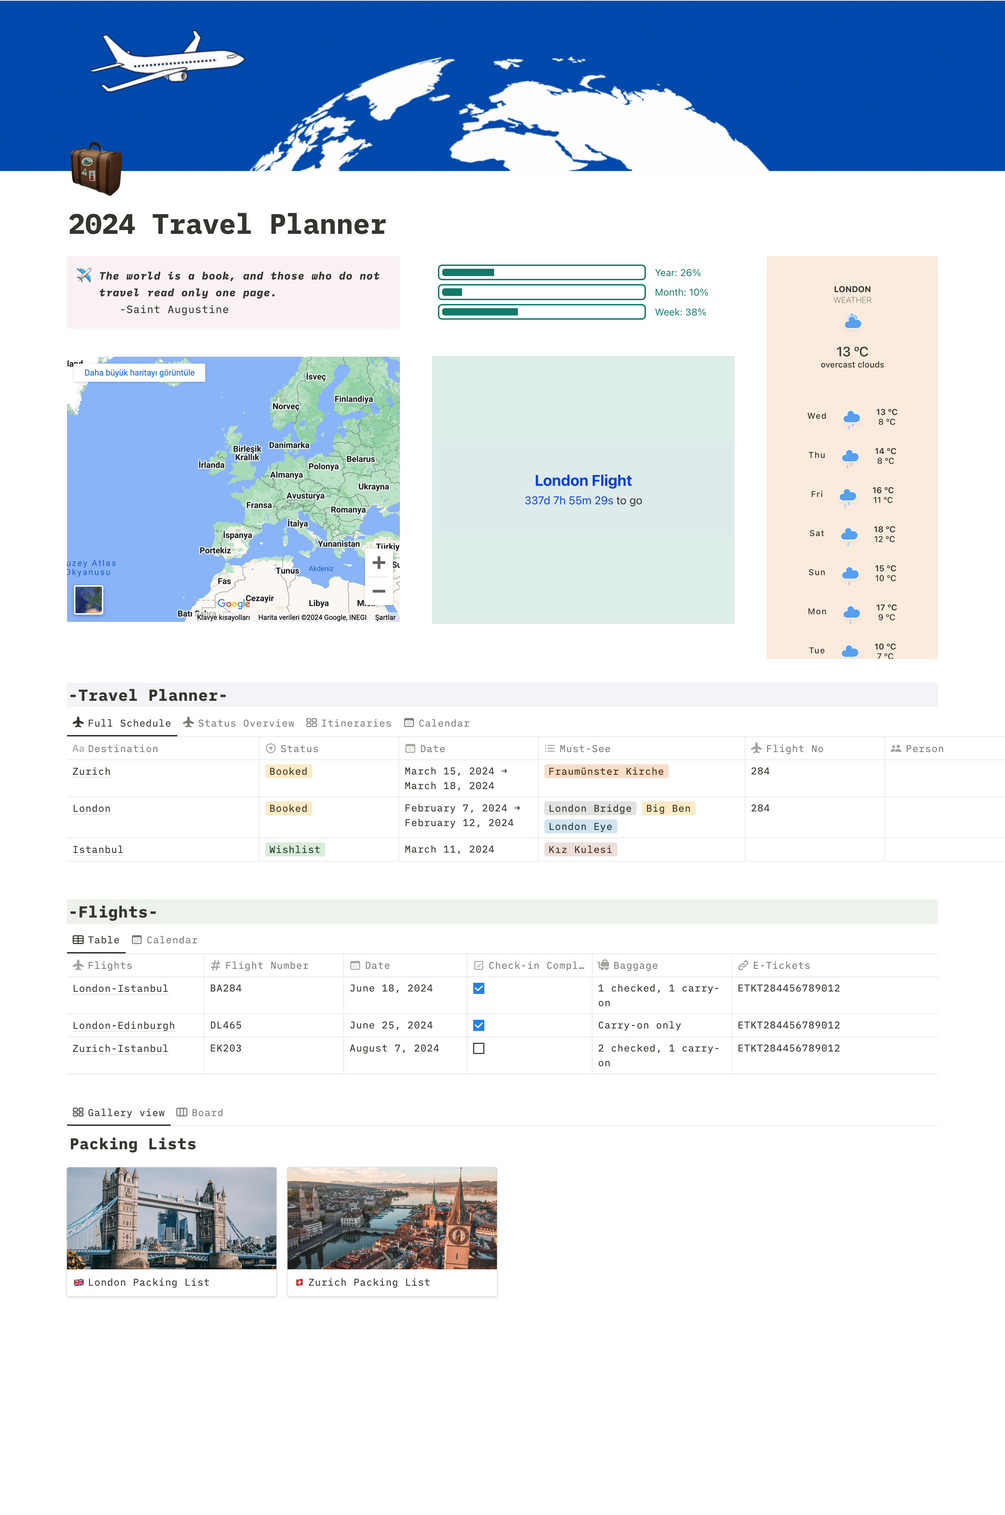Open Istanbul destination page
Image resolution: width=1005 pixels, height=1515 pixels.
click(98, 850)
